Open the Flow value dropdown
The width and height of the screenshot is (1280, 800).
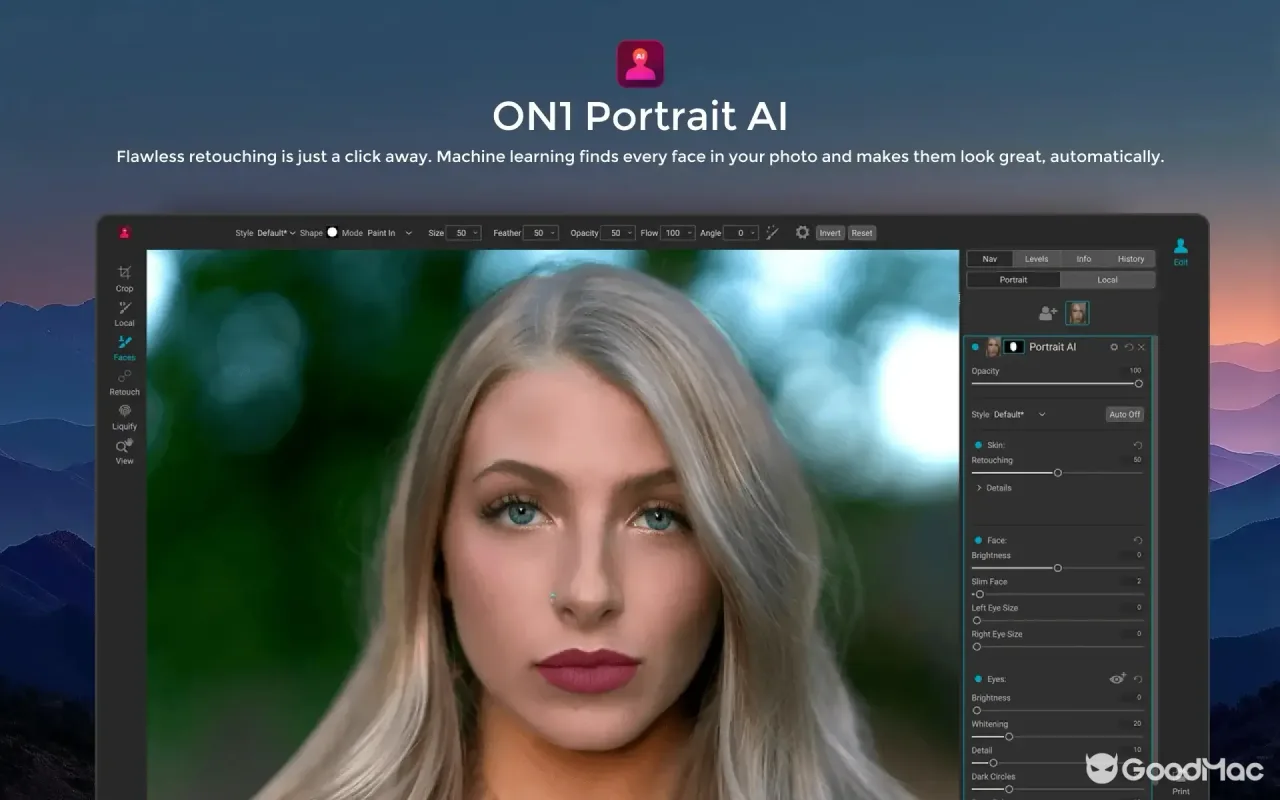click(x=678, y=233)
